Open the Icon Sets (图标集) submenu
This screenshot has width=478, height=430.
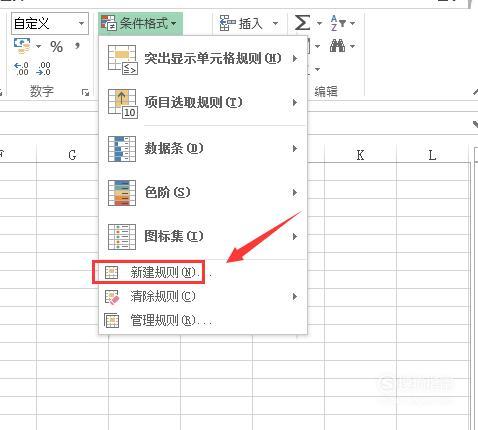(x=203, y=236)
